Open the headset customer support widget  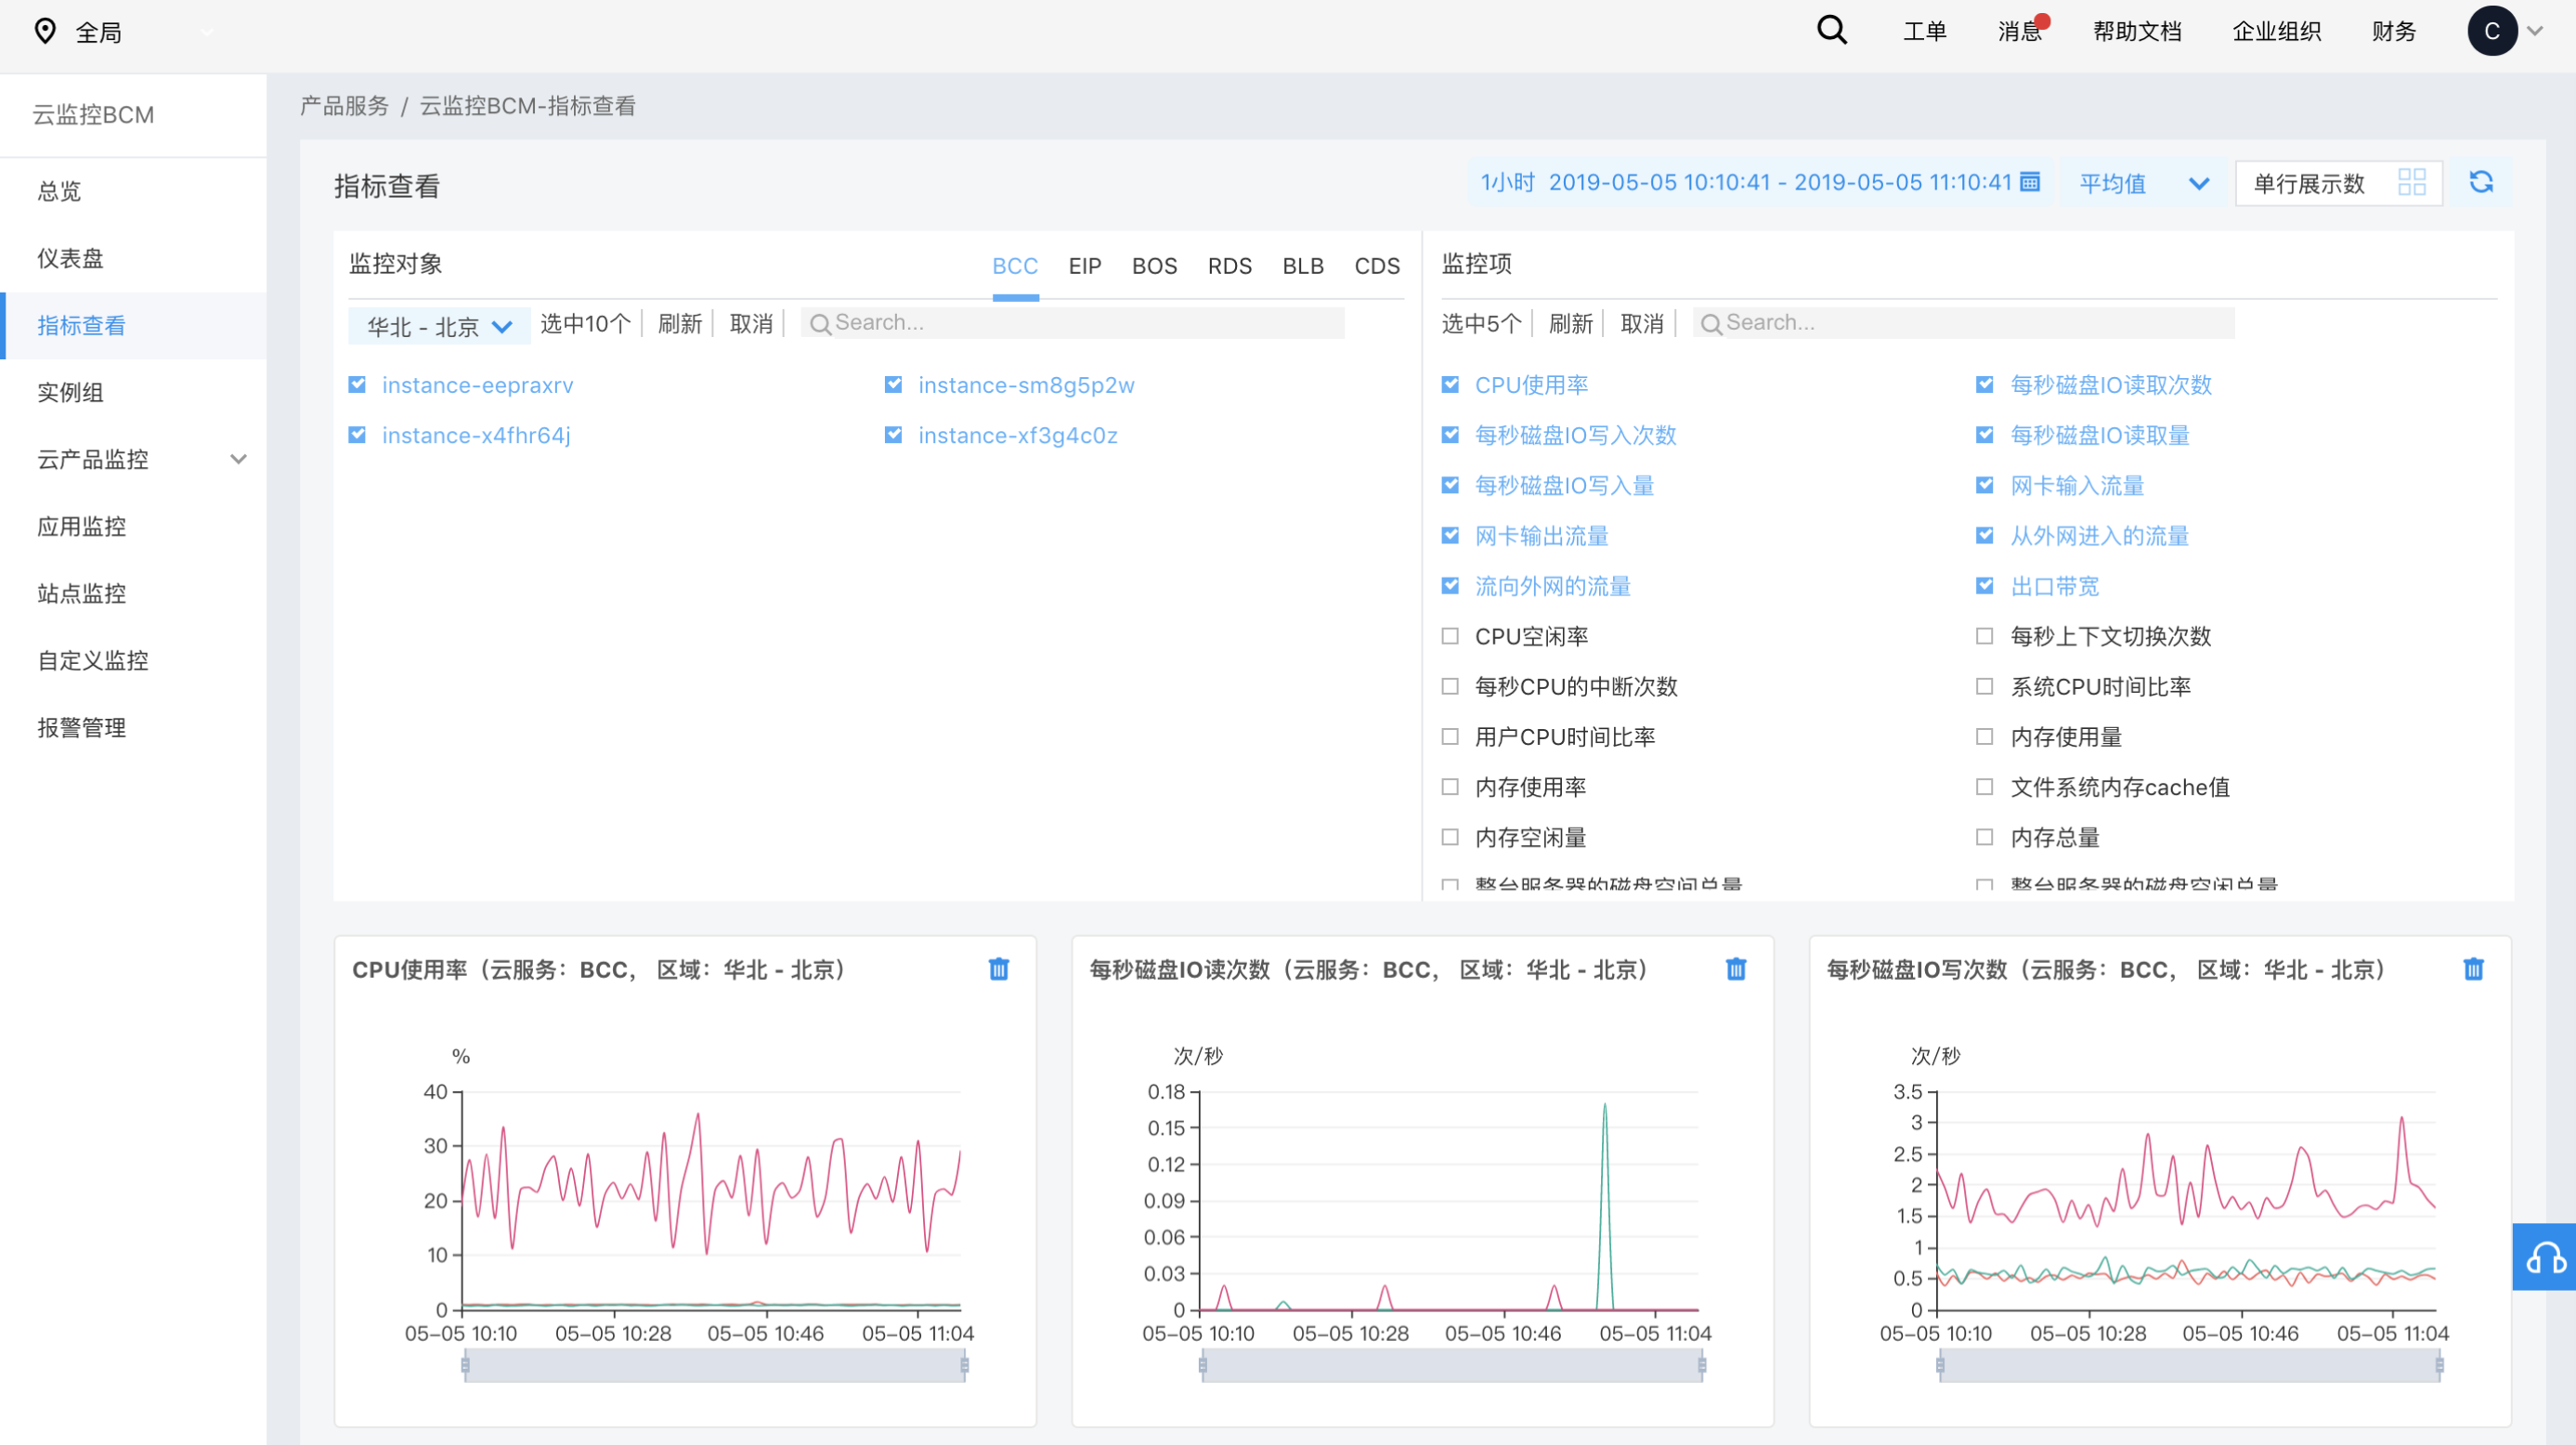tap(2544, 1257)
